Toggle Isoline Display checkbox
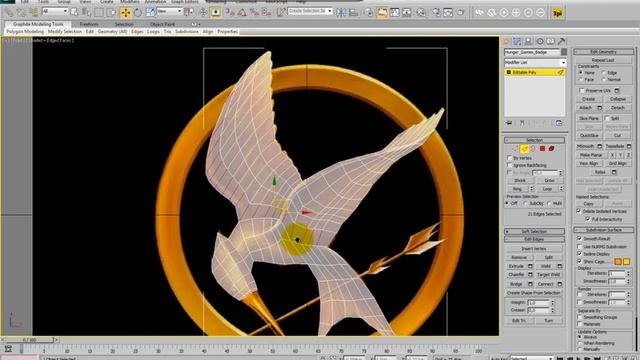The image size is (640, 360). [580, 254]
